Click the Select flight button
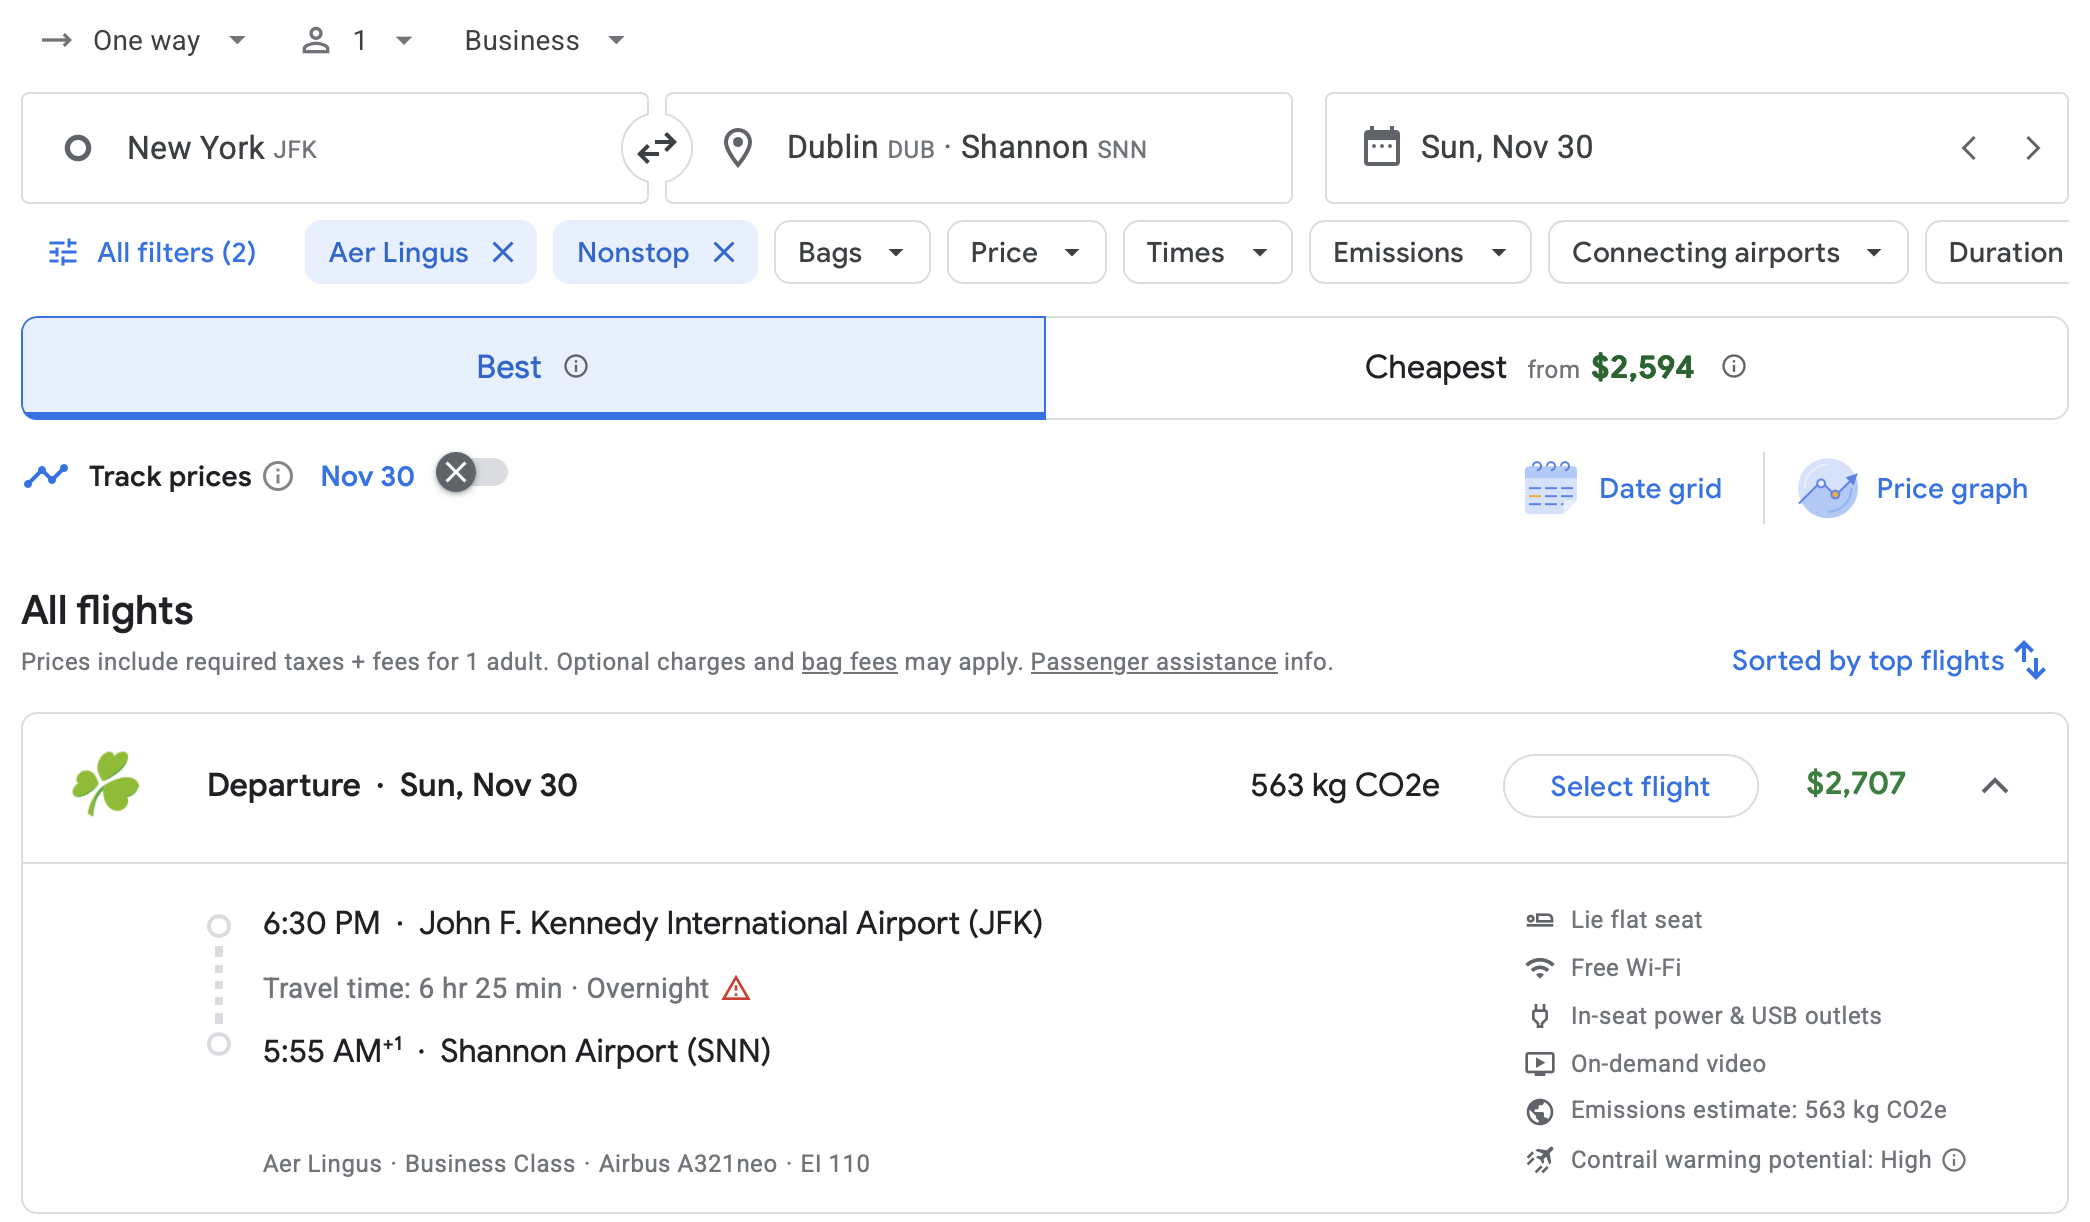This screenshot has width=2090, height=1222. click(1630, 786)
